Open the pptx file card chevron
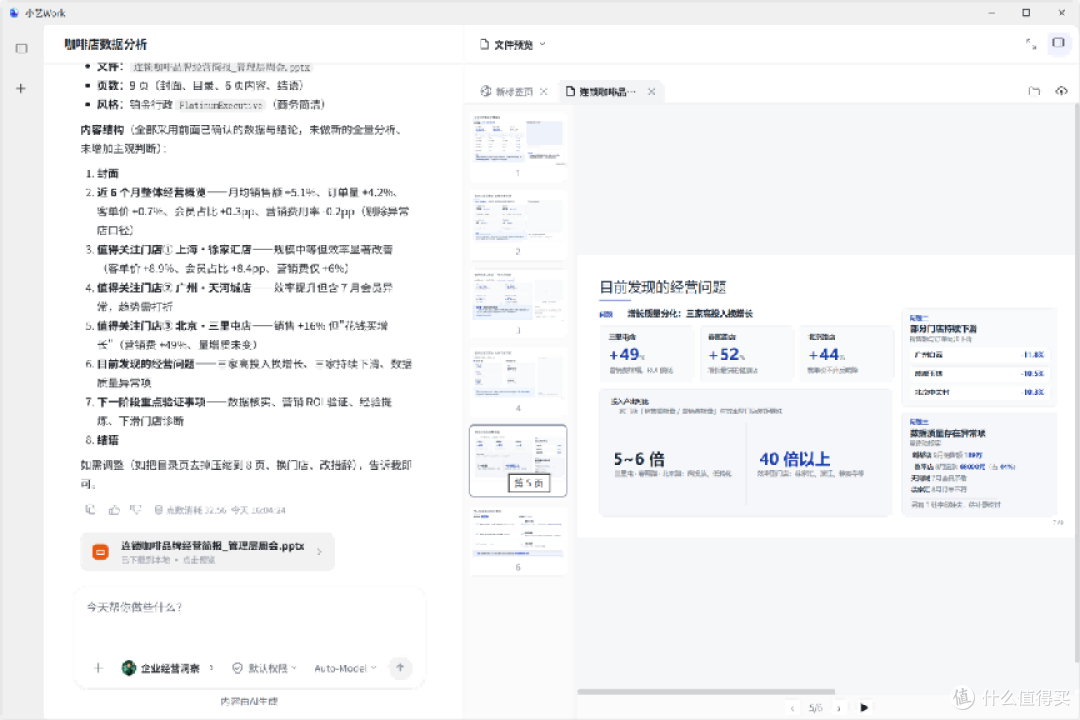Image resolution: width=1080 pixels, height=720 pixels. pyautogui.click(x=319, y=551)
